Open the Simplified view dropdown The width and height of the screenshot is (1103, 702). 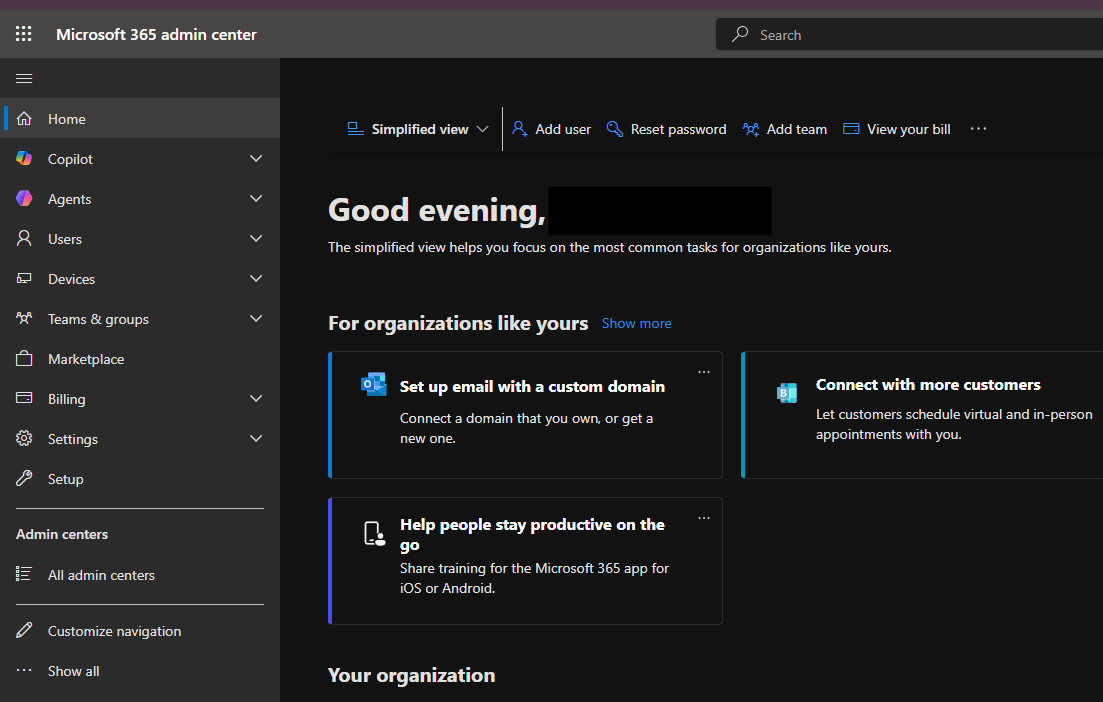click(x=418, y=129)
